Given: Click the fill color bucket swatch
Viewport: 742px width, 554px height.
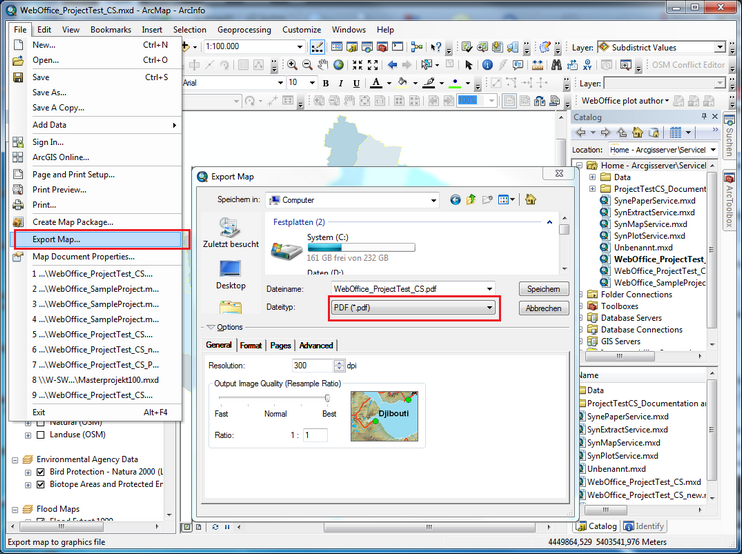Looking at the screenshot, I should coord(403,83).
